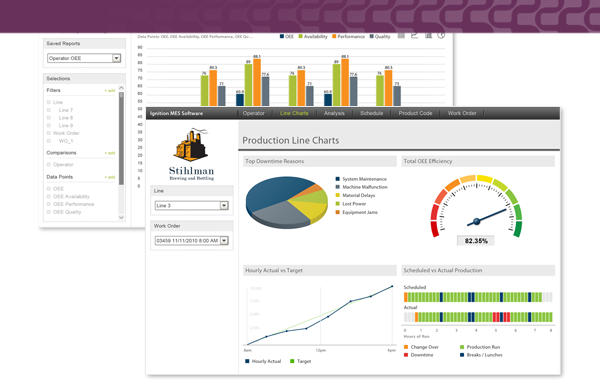Click the Selections scrollbar up arrow
Viewport: 600px width, 388px height.
click(121, 88)
